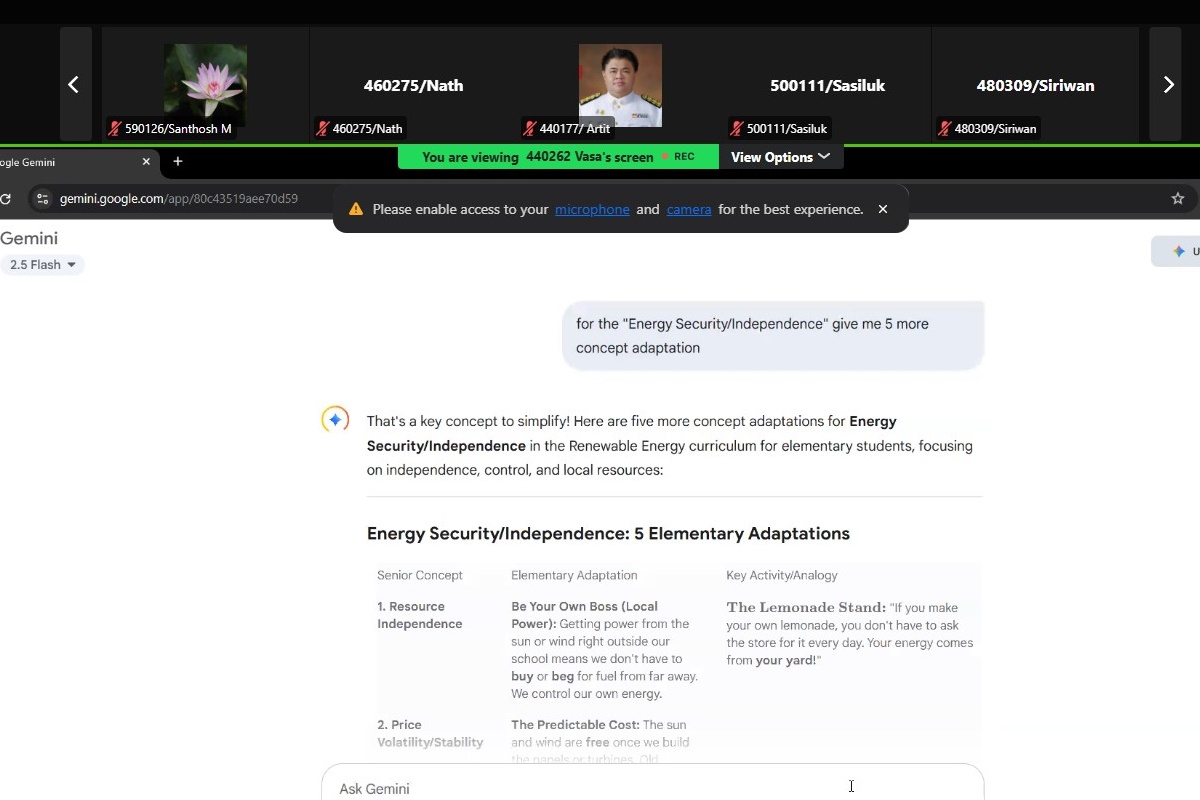The width and height of the screenshot is (1200, 800).
Task: Click the camera link in the warning
Action: point(689,209)
